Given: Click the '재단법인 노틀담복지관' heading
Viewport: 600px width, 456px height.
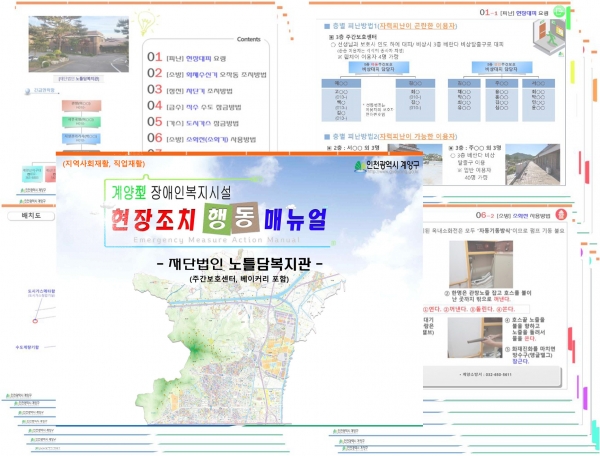Looking at the screenshot, I should point(240,264).
